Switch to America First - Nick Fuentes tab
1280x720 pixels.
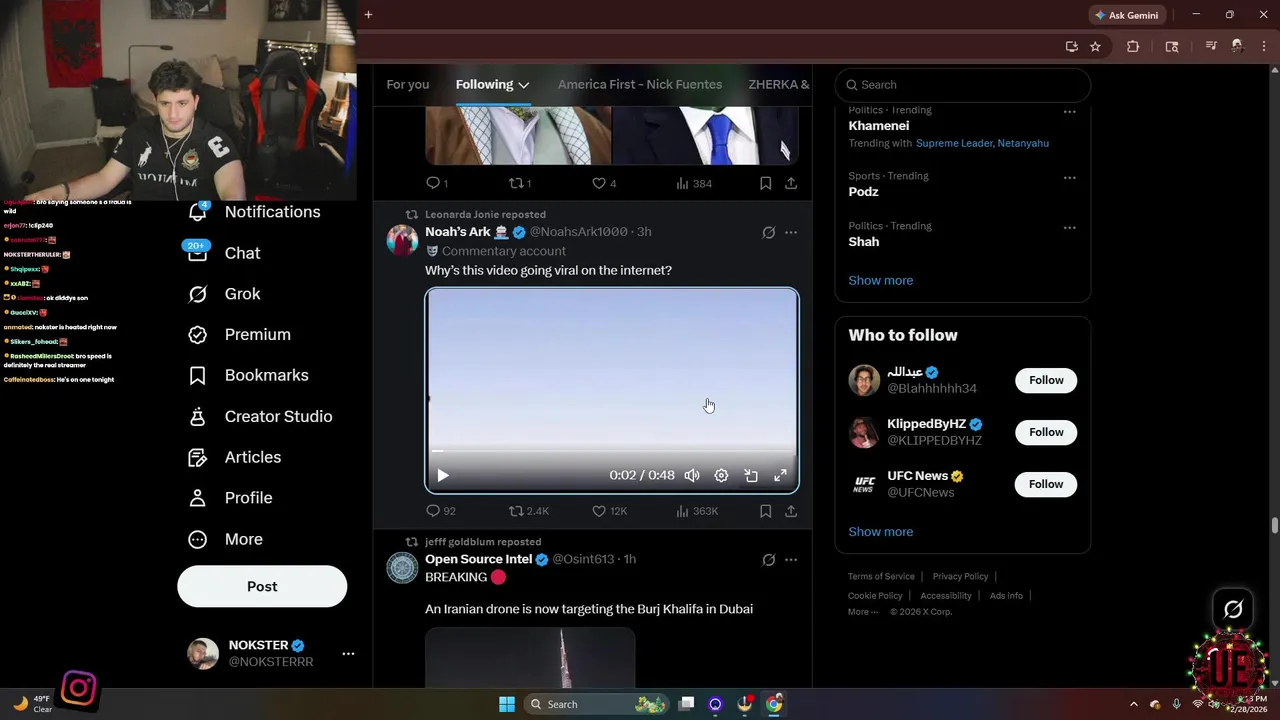click(x=640, y=84)
